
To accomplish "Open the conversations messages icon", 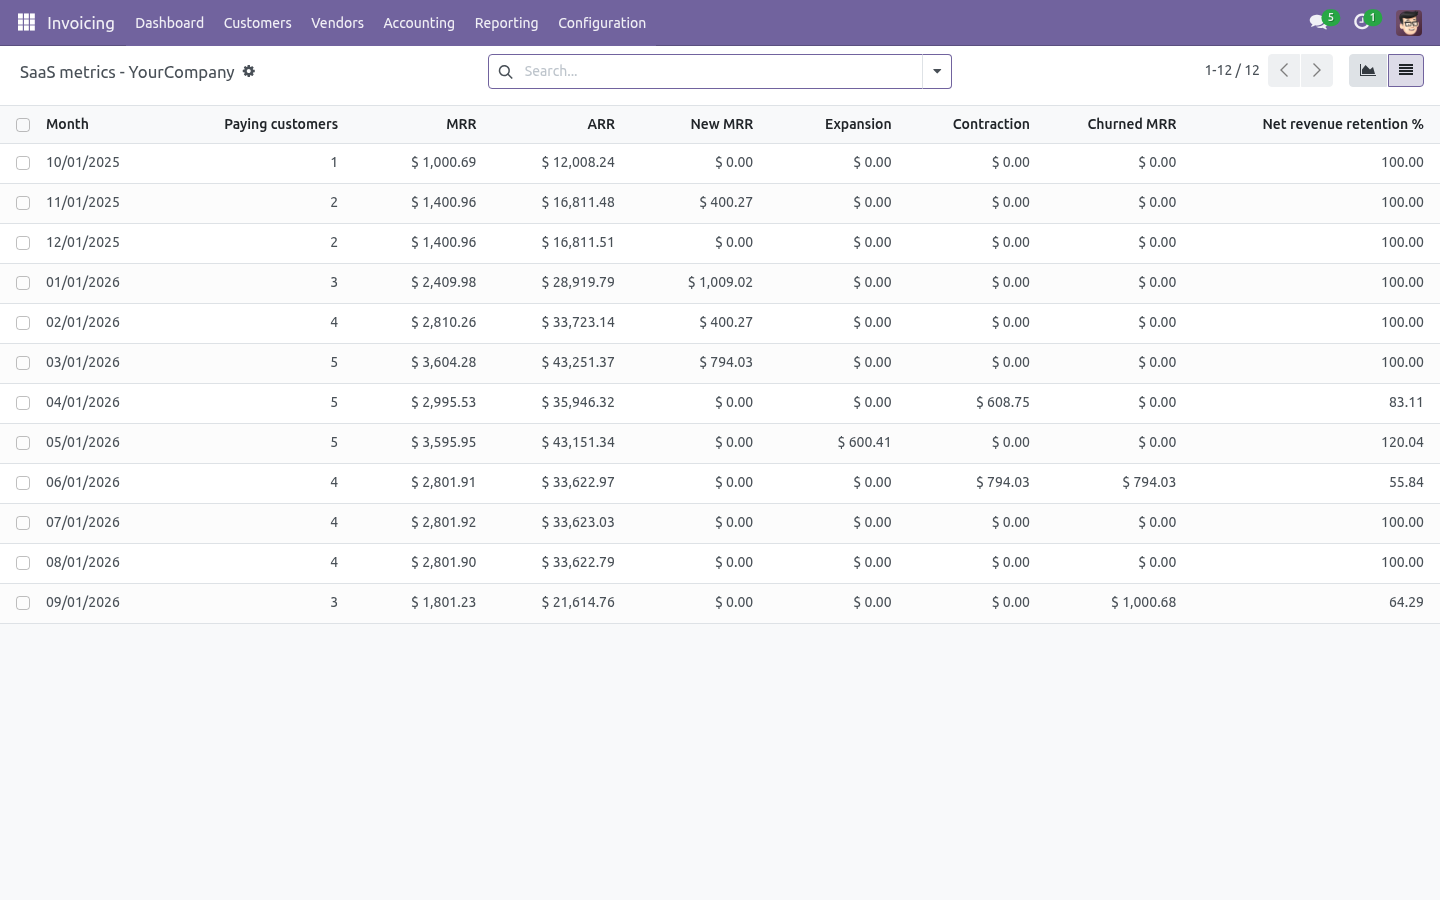I will tap(1319, 22).
